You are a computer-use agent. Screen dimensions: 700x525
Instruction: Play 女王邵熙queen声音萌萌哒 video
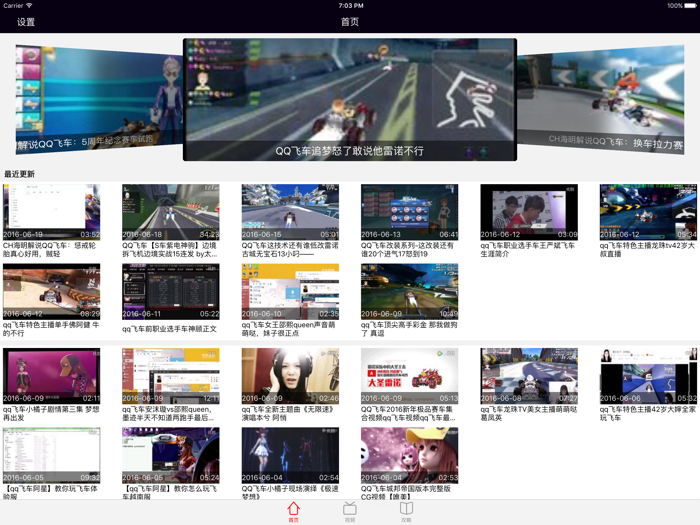pos(290,291)
